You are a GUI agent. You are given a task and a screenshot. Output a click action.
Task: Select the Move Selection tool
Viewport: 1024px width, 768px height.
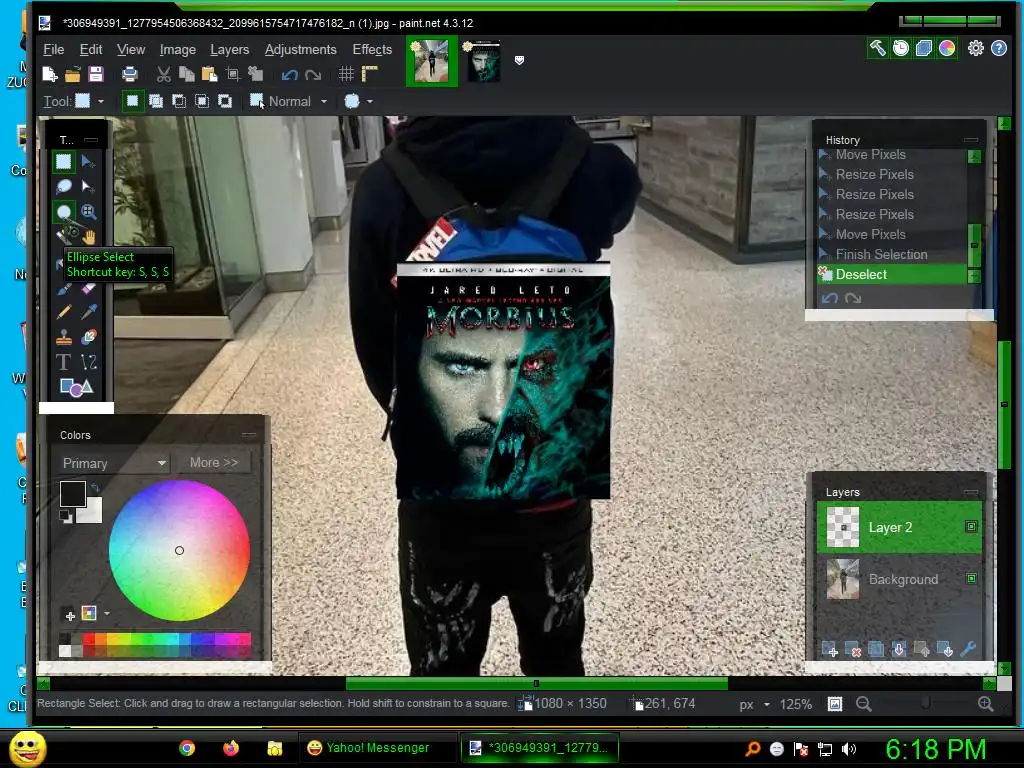88,187
